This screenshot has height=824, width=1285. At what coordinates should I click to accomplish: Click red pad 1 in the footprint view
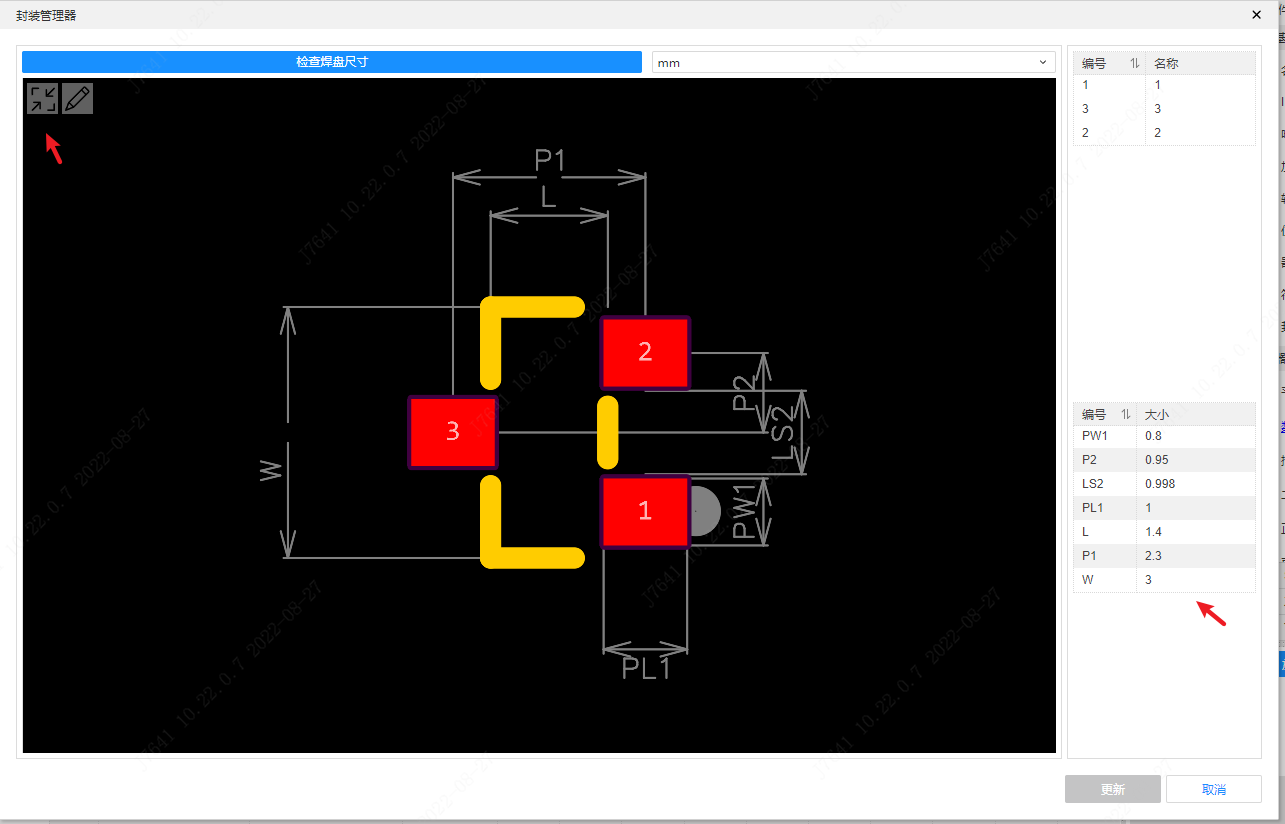[645, 512]
